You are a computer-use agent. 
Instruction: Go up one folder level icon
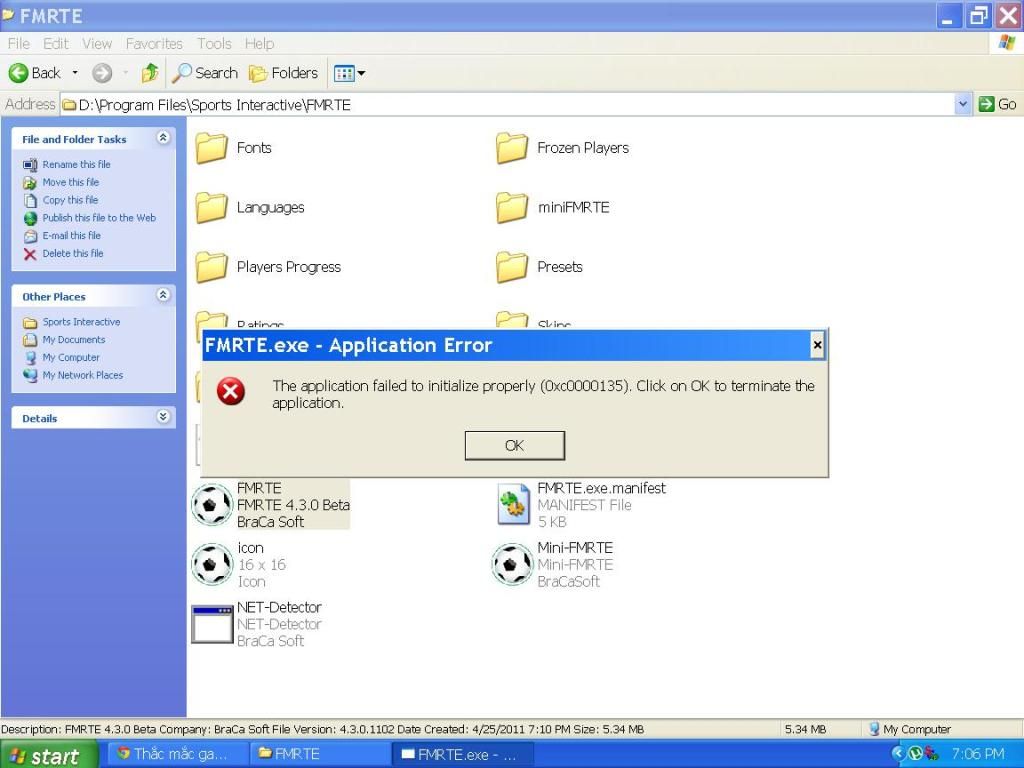150,72
